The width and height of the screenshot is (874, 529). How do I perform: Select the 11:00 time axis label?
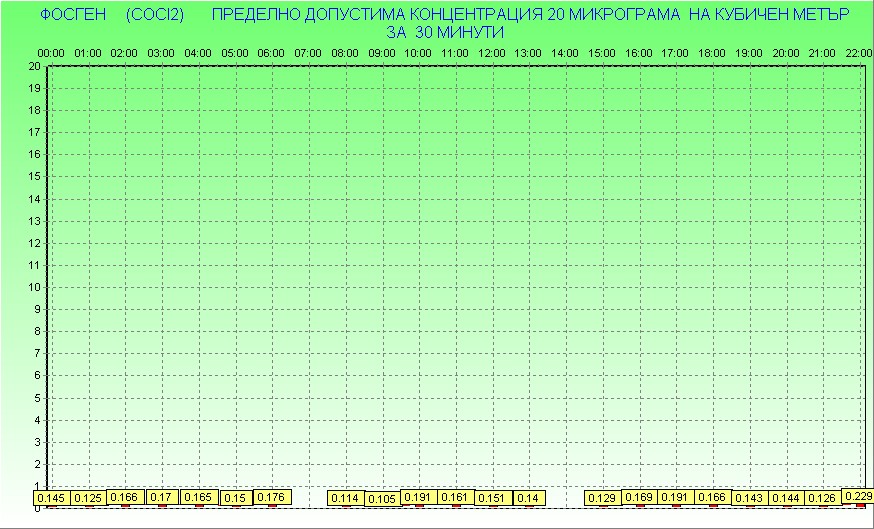(455, 54)
